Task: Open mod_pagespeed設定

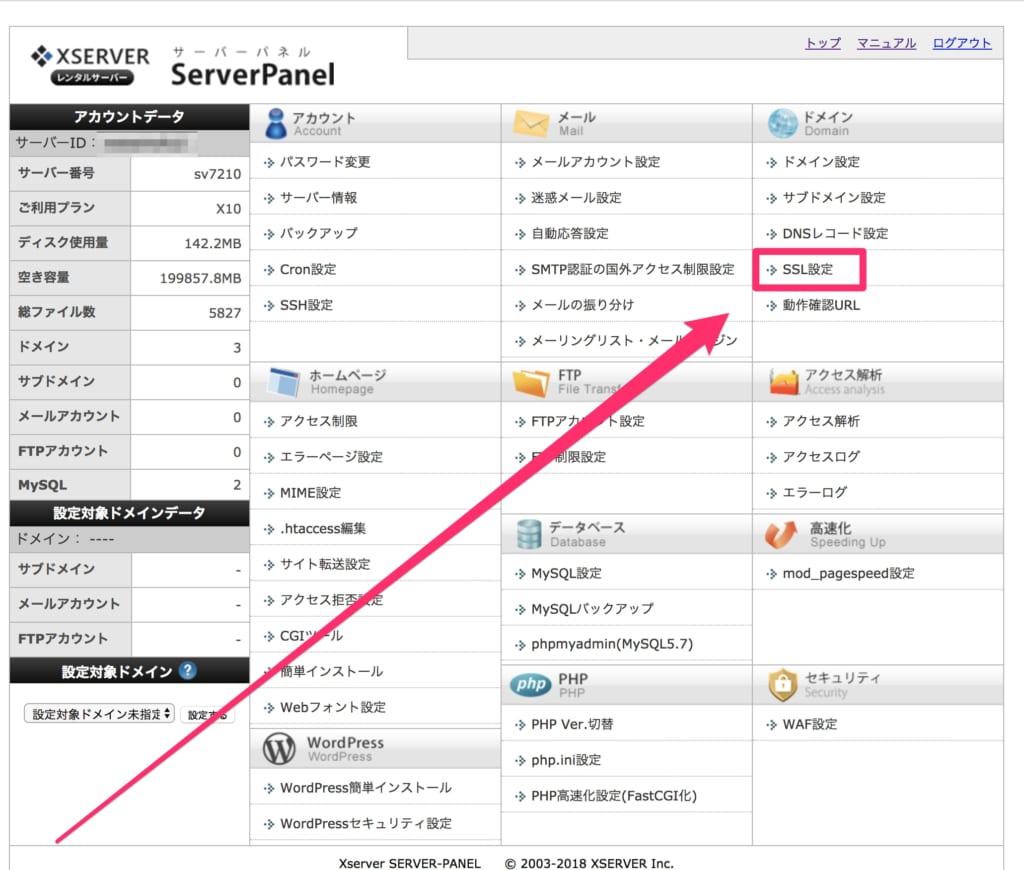Action: click(848, 573)
